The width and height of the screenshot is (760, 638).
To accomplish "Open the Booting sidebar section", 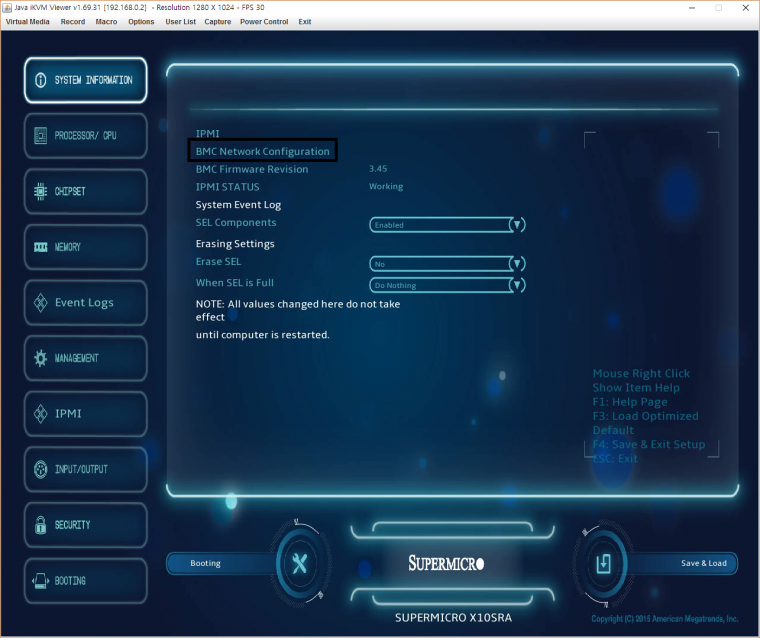I will click(x=86, y=580).
